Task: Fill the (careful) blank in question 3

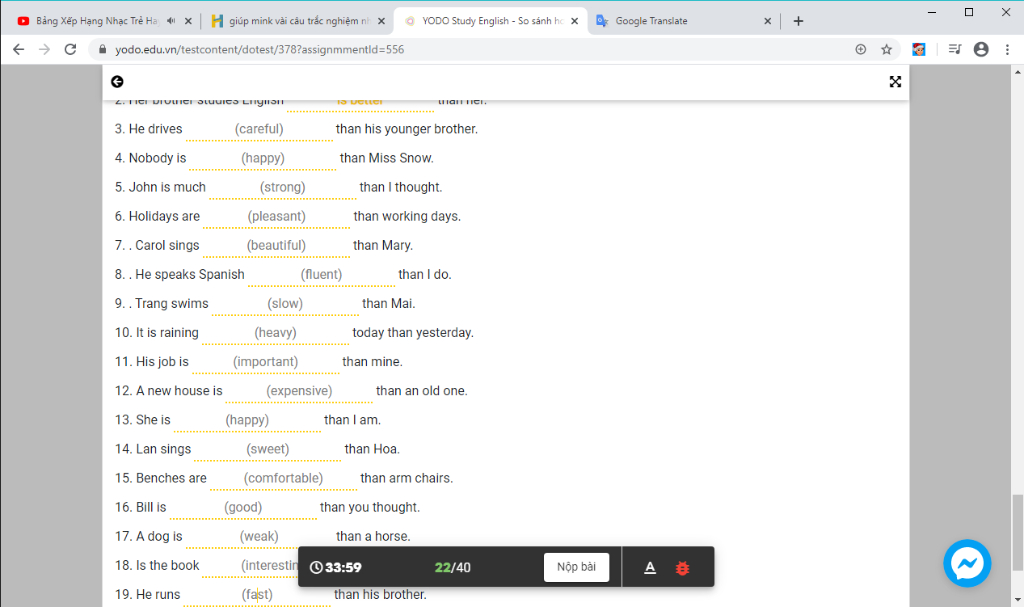Action: pyautogui.click(x=259, y=130)
